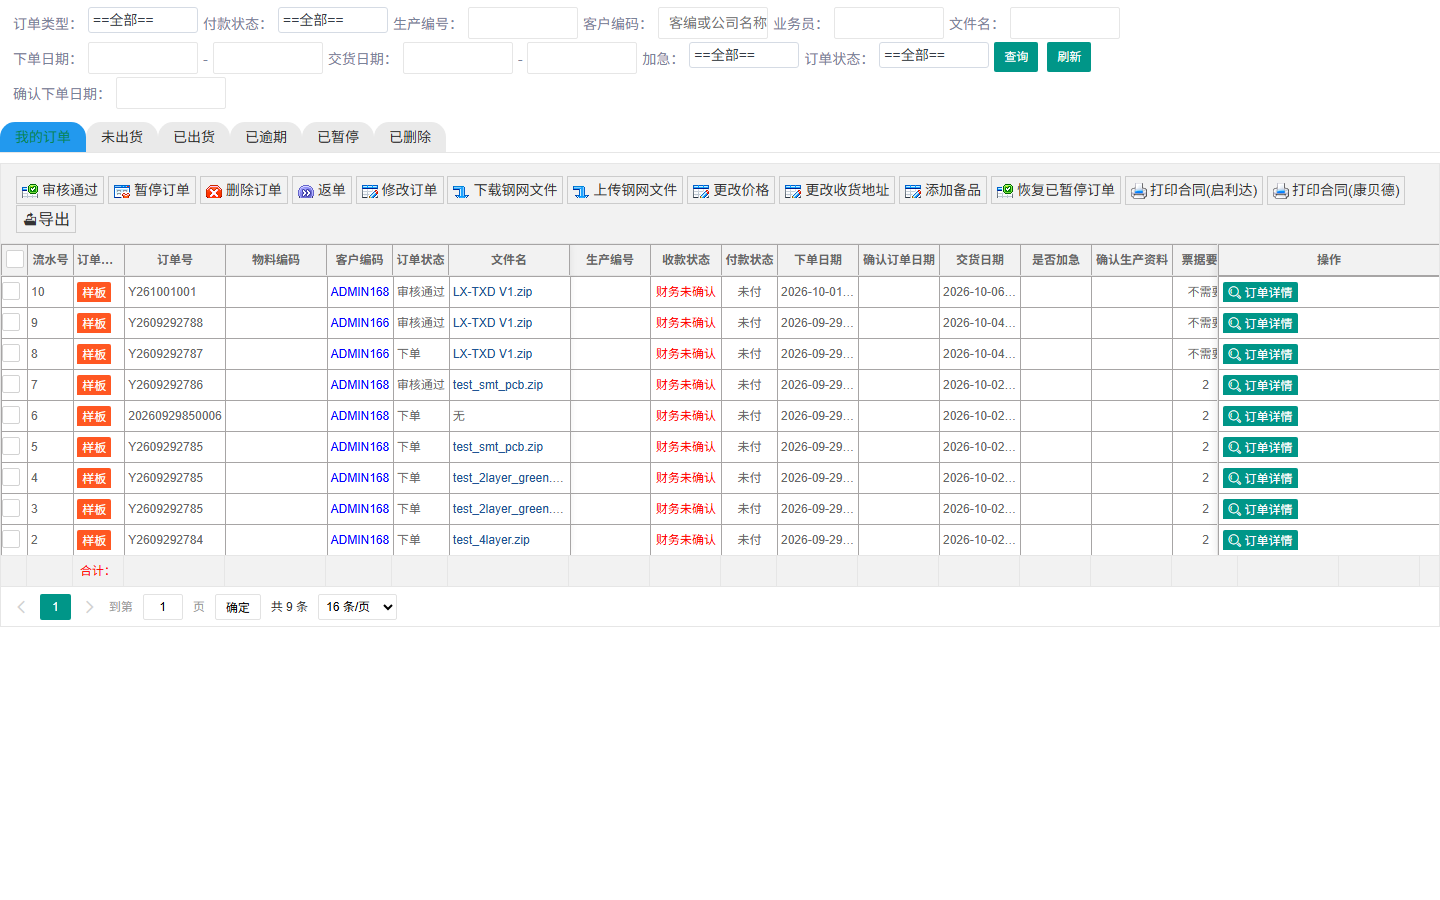Screen dimensions: 1440x900
Task: Click the 修改订单 edit order button
Action: pyautogui.click(x=399, y=190)
